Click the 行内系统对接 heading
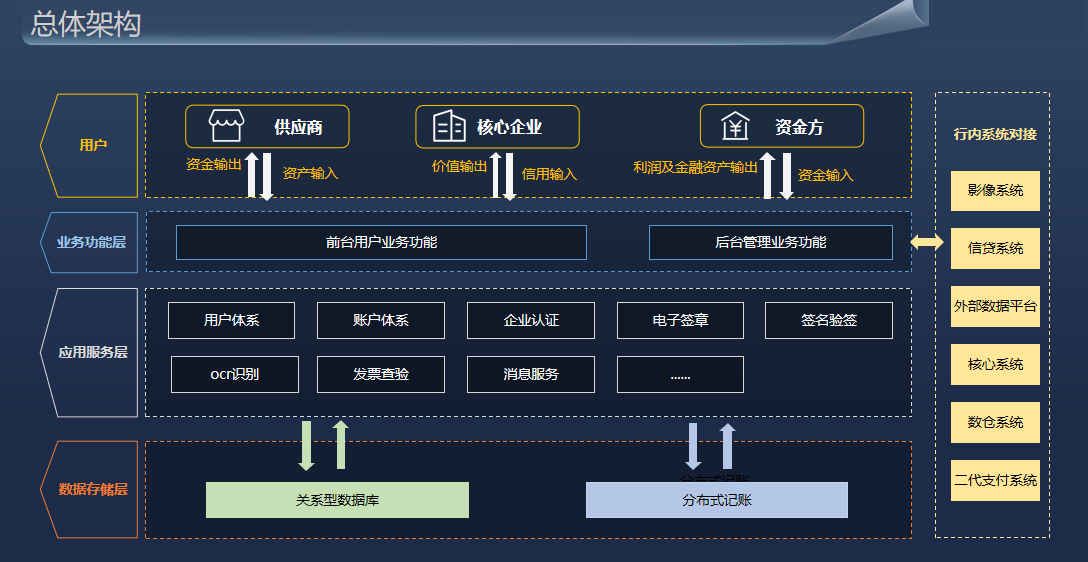 [x=994, y=134]
